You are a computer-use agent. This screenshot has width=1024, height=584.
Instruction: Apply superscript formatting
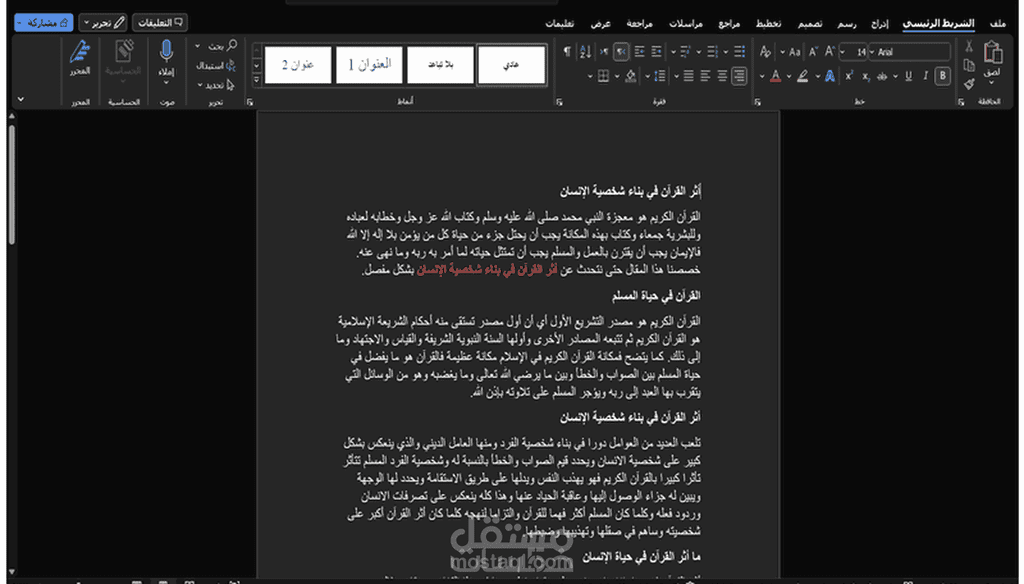(x=848, y=76)
